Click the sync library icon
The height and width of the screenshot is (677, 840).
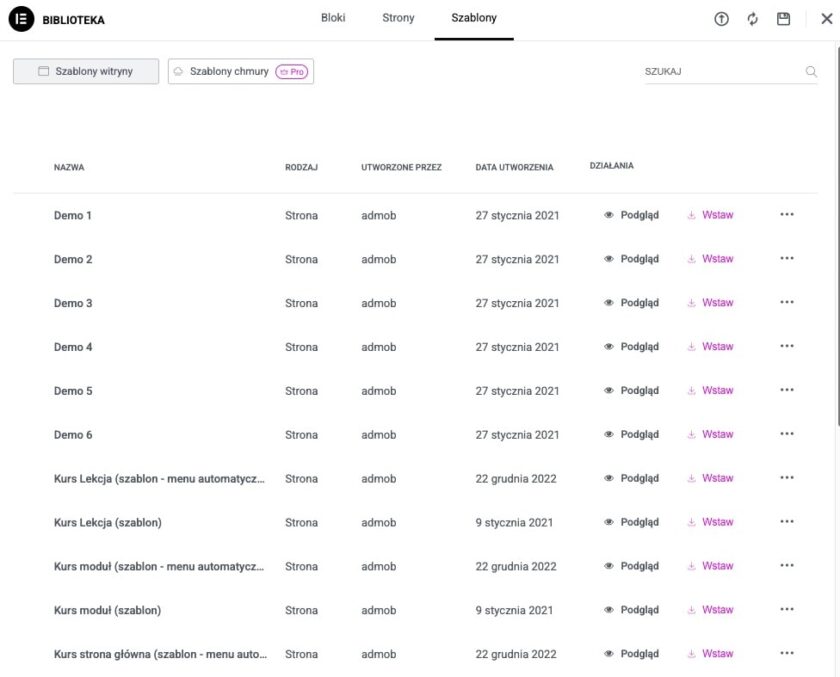point(752,18)
